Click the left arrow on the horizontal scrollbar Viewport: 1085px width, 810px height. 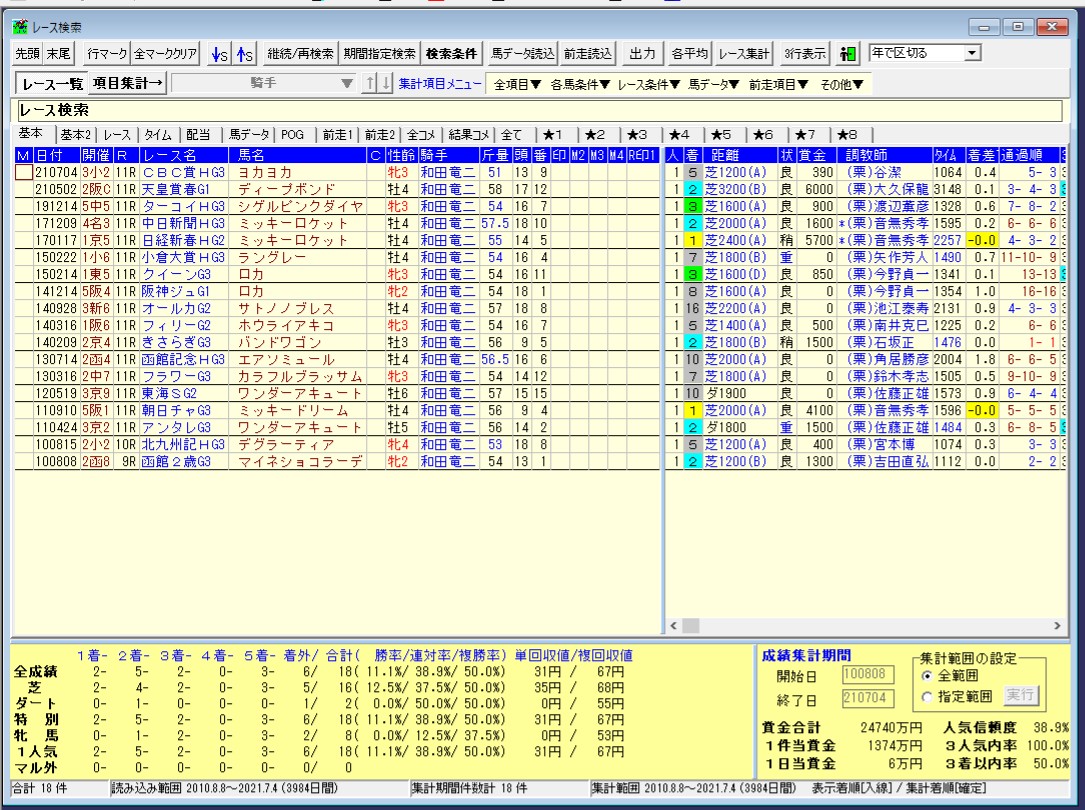click(x=674, y=626)
